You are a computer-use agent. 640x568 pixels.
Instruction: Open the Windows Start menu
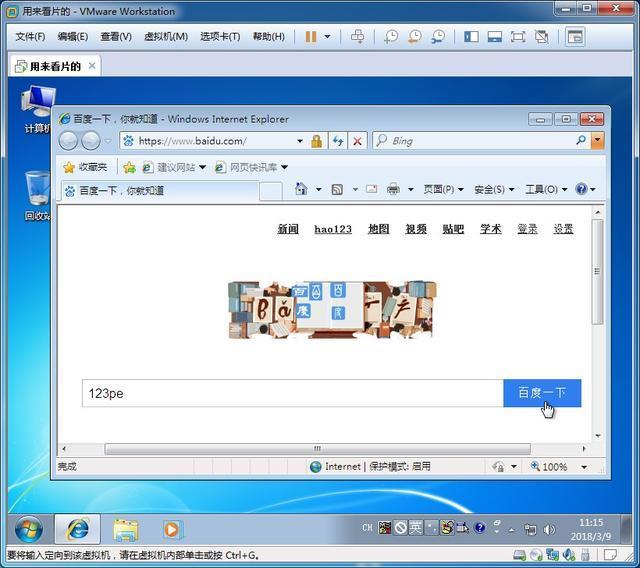point(29,530)
